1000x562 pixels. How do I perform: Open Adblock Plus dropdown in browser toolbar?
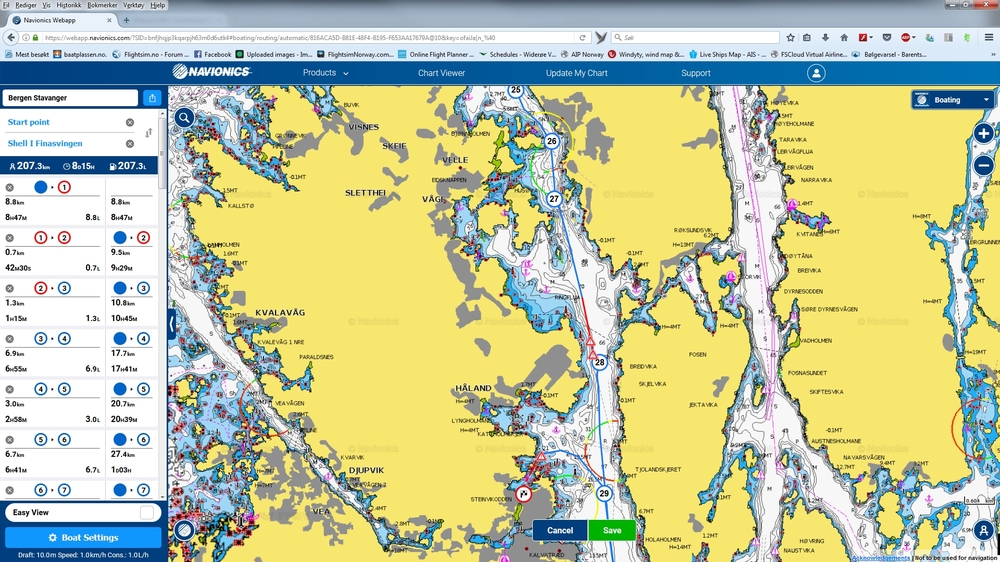[x=908, y=38]
